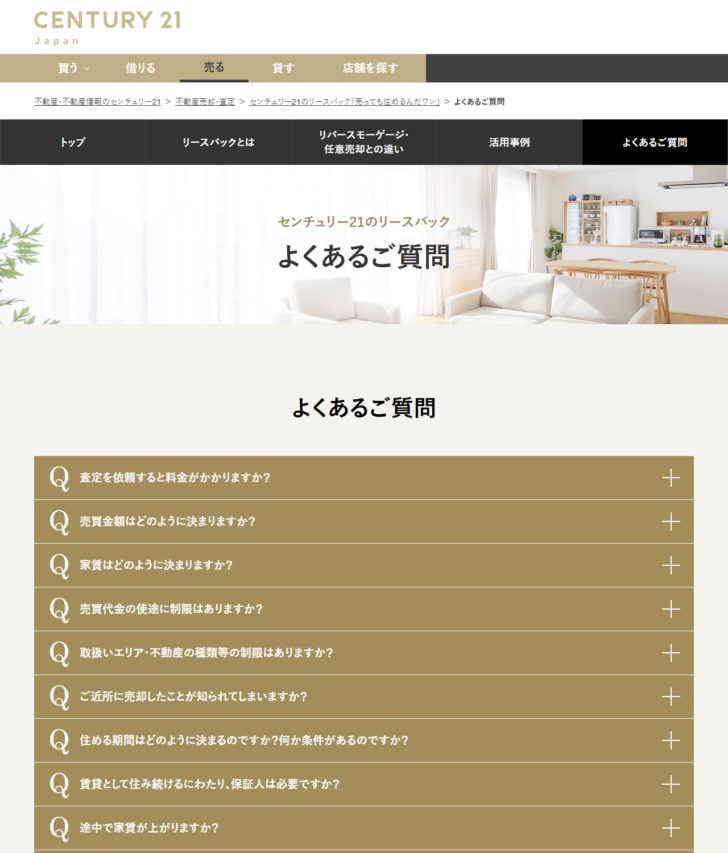Screen dimensions: 728x853
Task: Click Q icon beside 住める期間 question
Action: (59, 741)
